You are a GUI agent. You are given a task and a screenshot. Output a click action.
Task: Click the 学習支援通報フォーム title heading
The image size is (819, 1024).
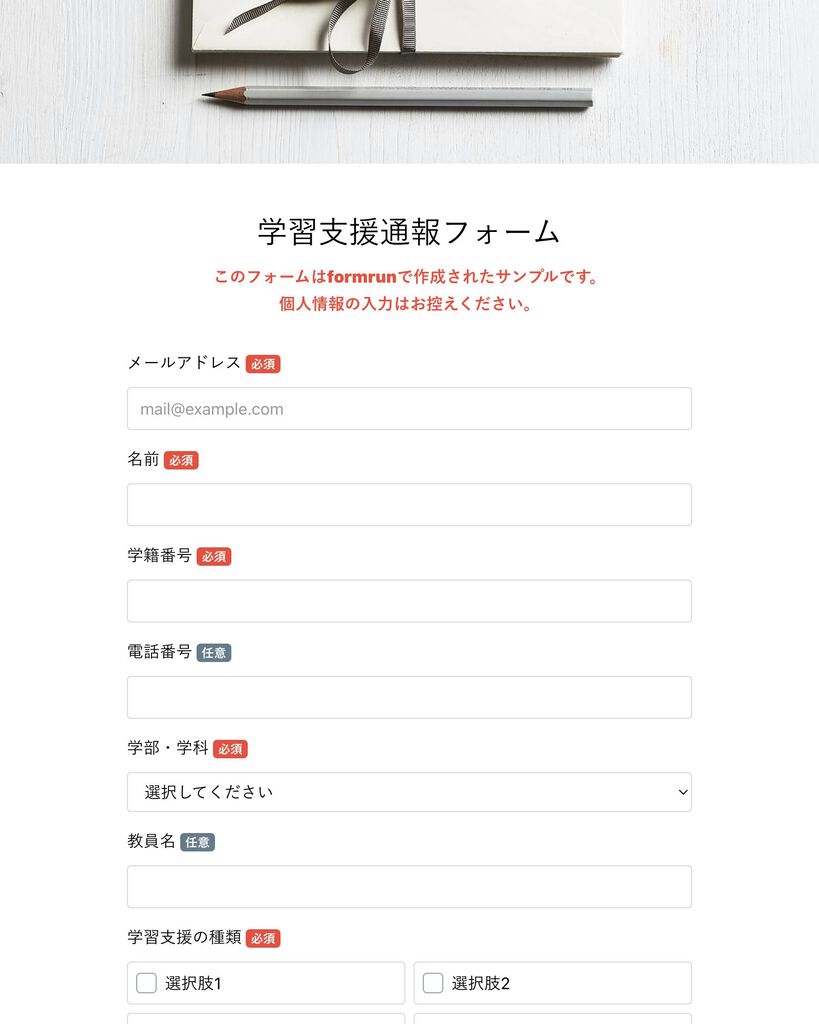409,232
